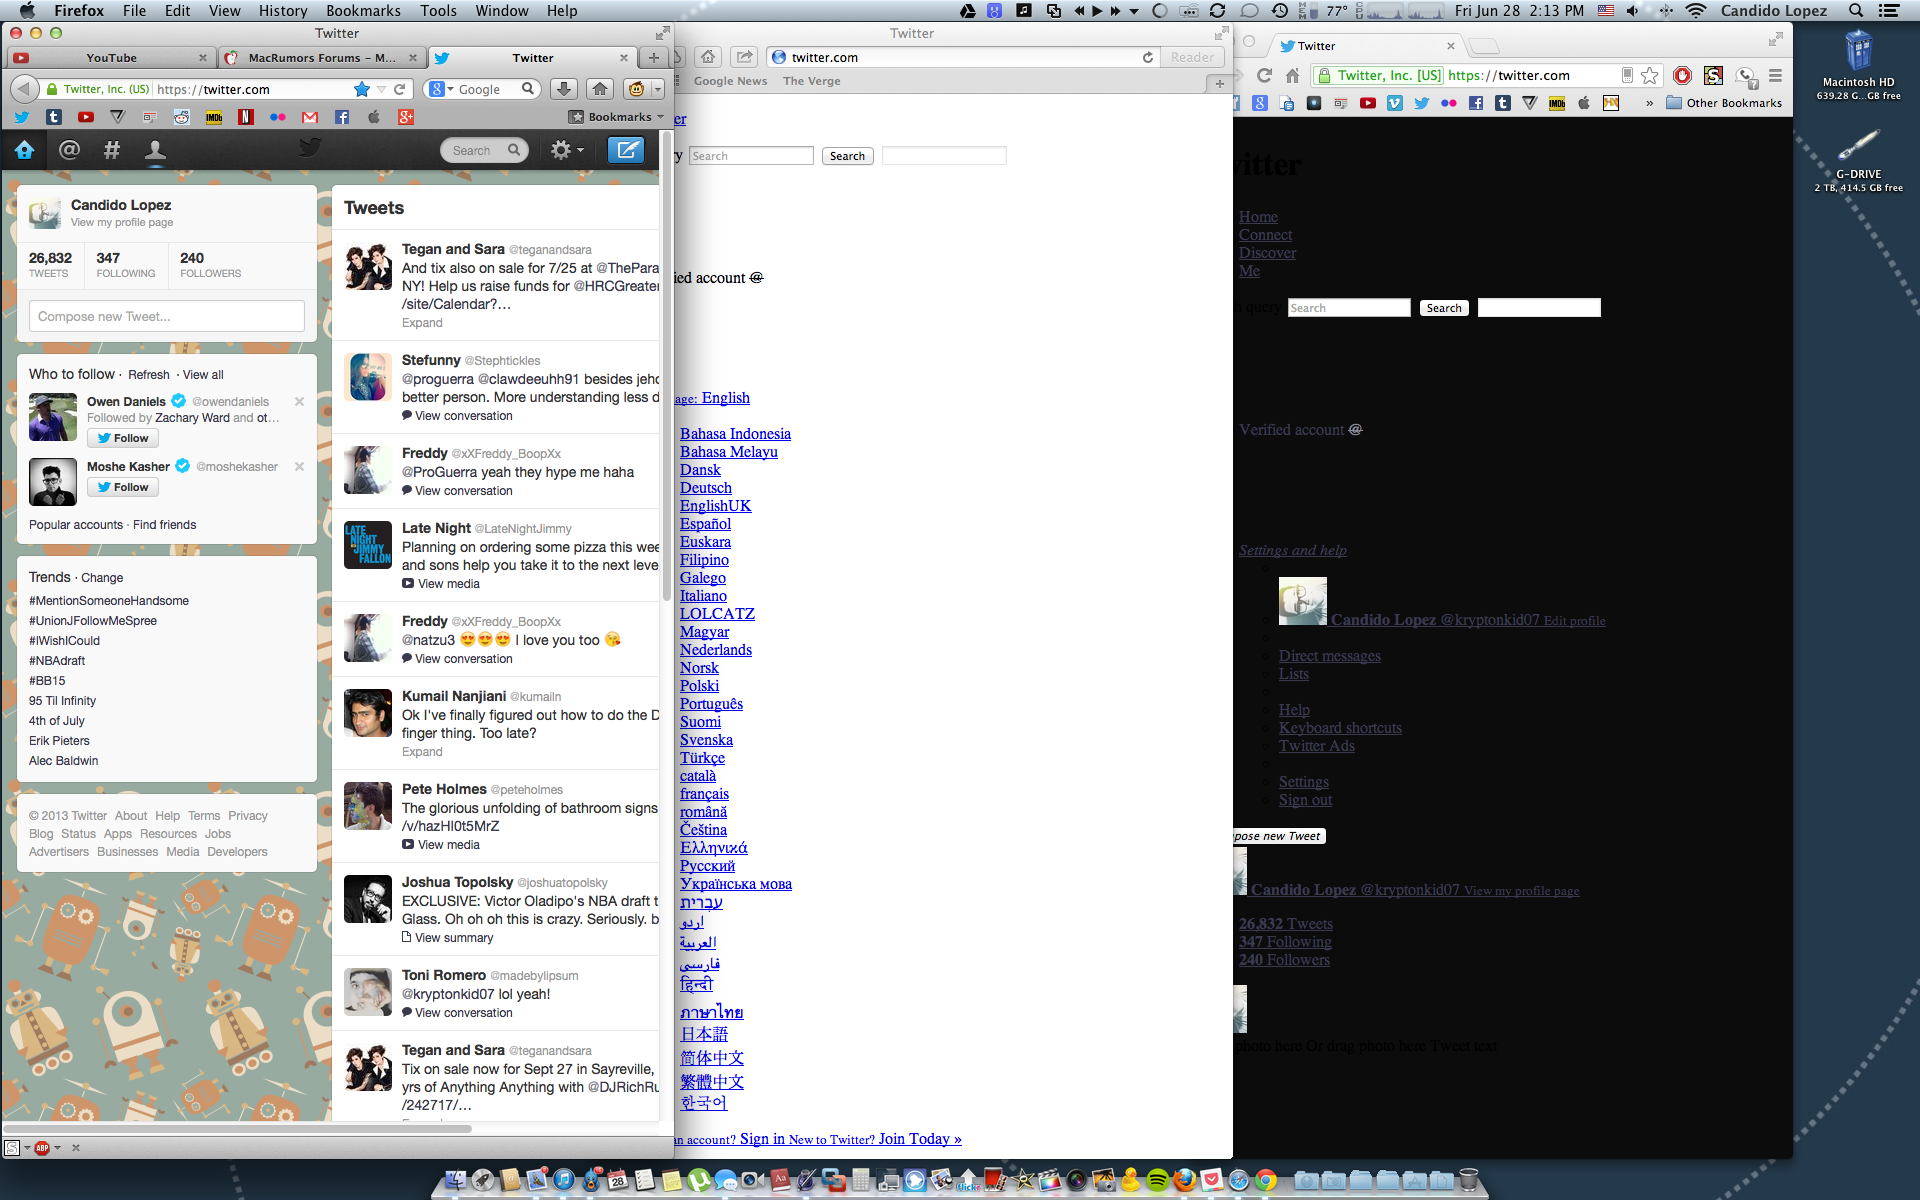Viewport: 1920px width, 1200px height.
Task: Click the blue compose new Tweet icon
Action: click(x=626, y=150)
